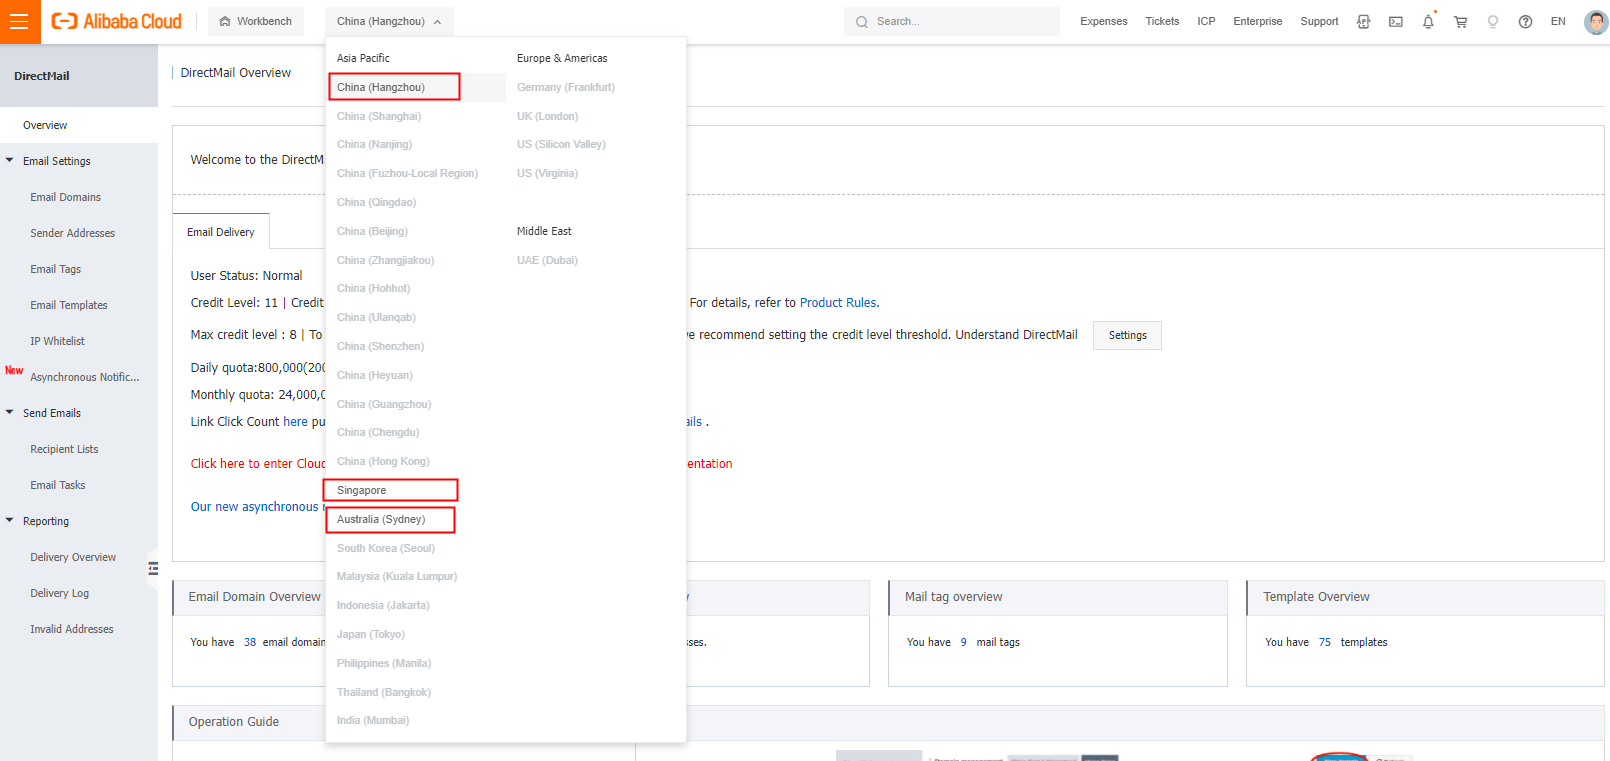
Task: Switch to the Email Delivery tab
Action: tap(221, 232)
